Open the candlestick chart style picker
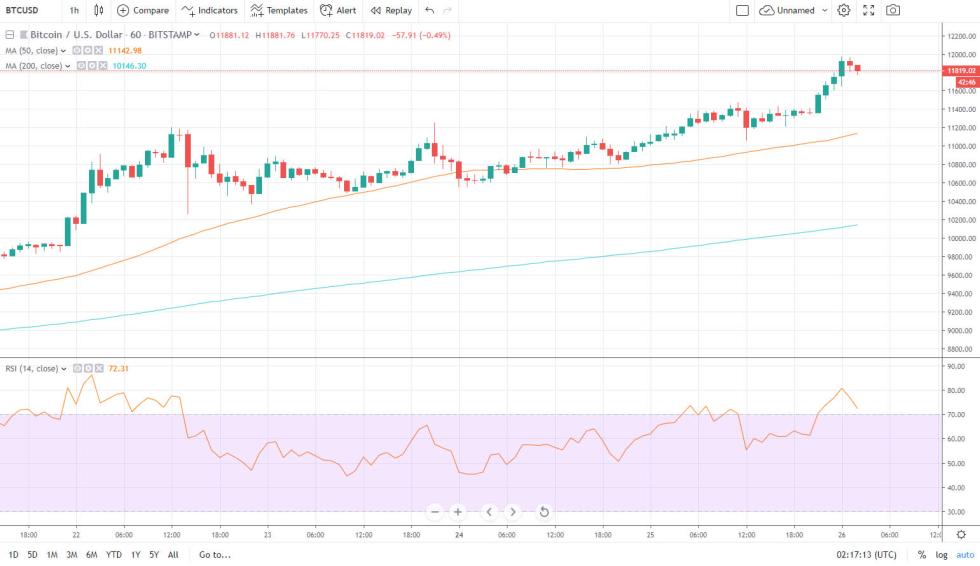 pyautogui.click(x=98, y=10)
